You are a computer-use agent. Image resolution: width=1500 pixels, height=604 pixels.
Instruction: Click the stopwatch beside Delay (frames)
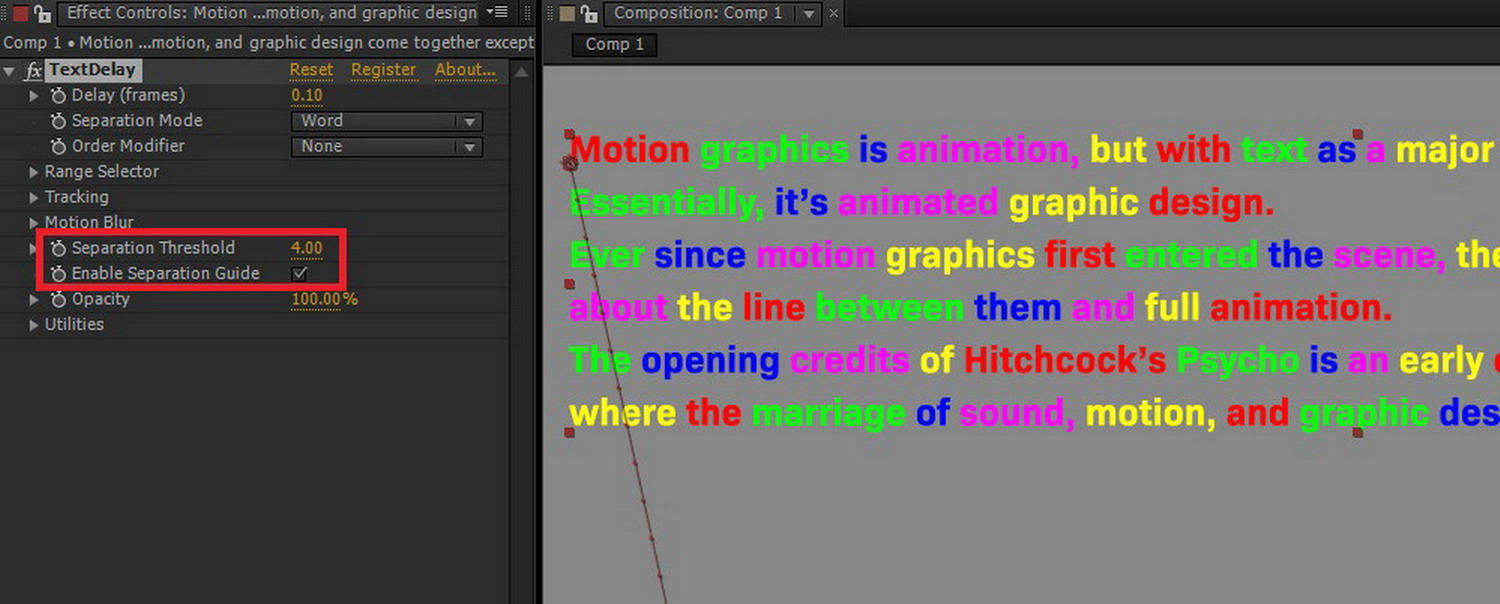point(59,96)
